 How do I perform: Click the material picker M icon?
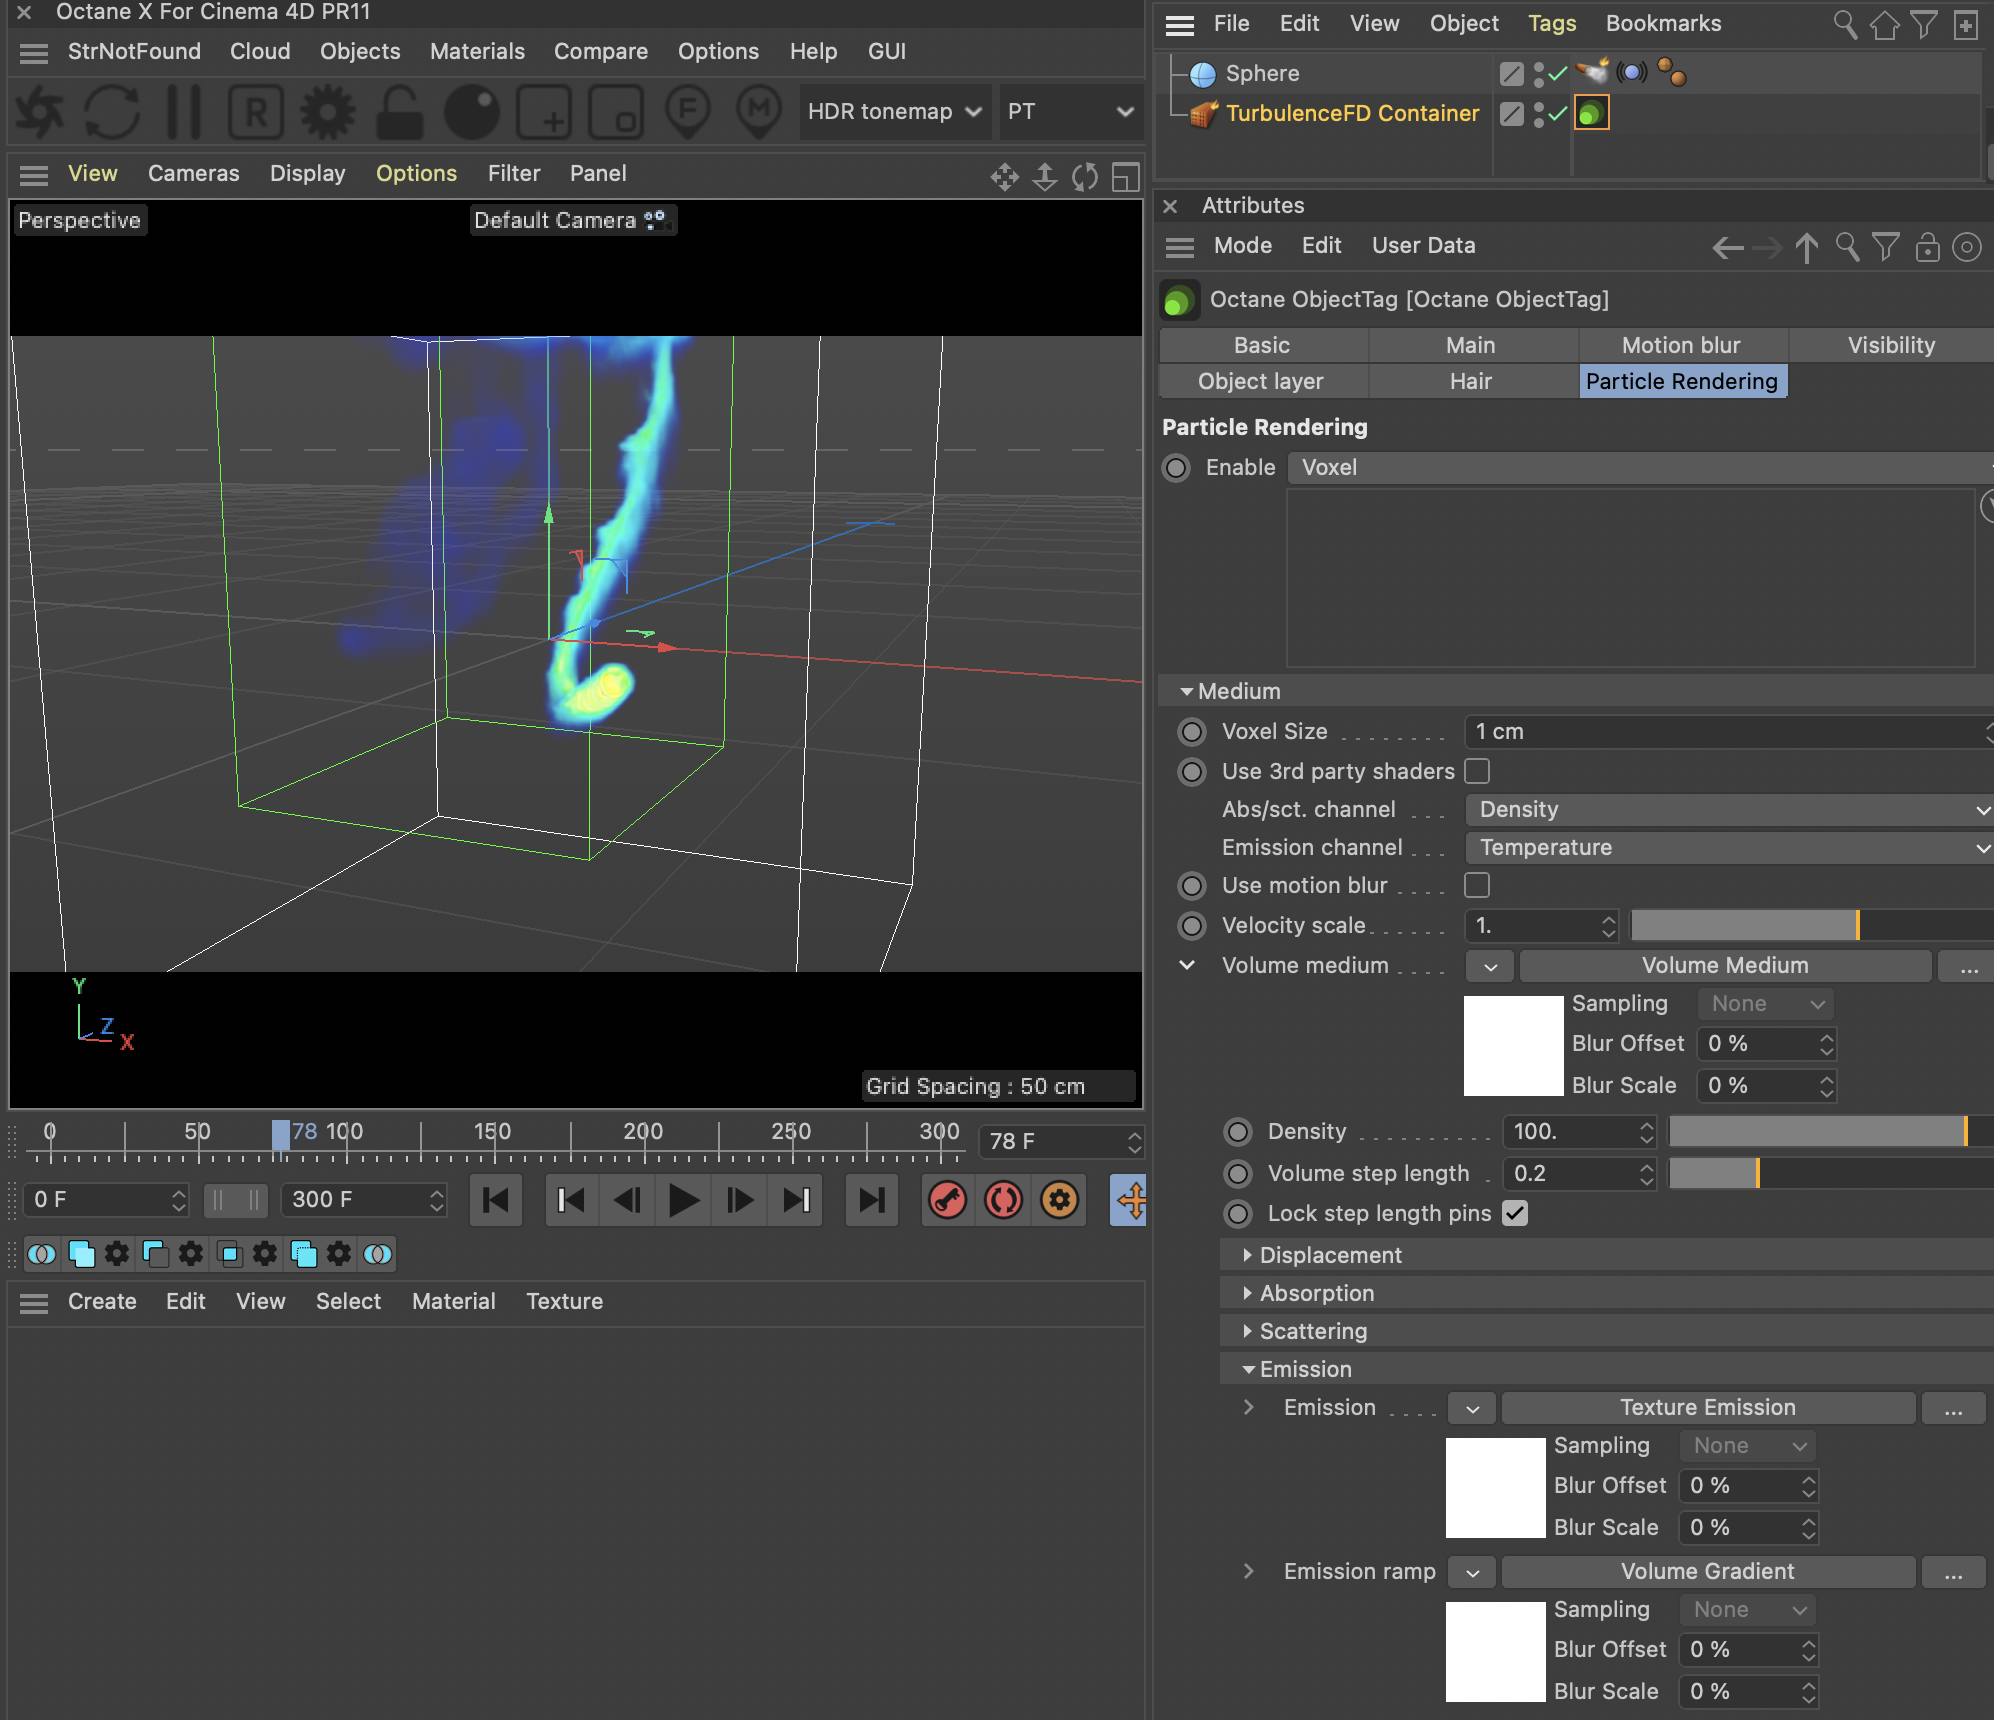click(x=759, y=112)
